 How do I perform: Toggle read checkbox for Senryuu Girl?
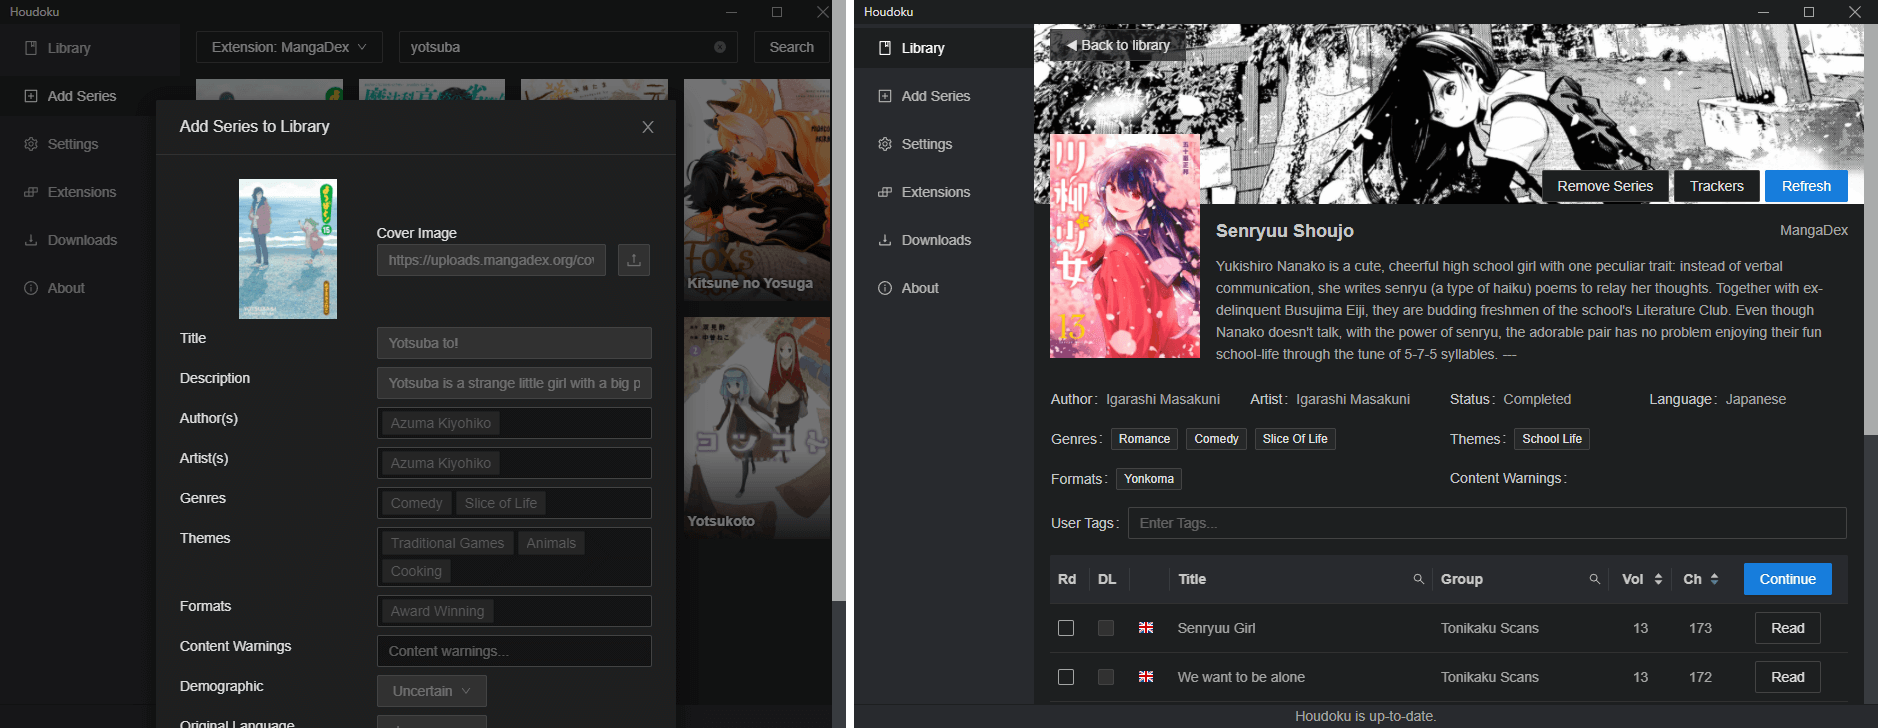(x=1066, y=628)
